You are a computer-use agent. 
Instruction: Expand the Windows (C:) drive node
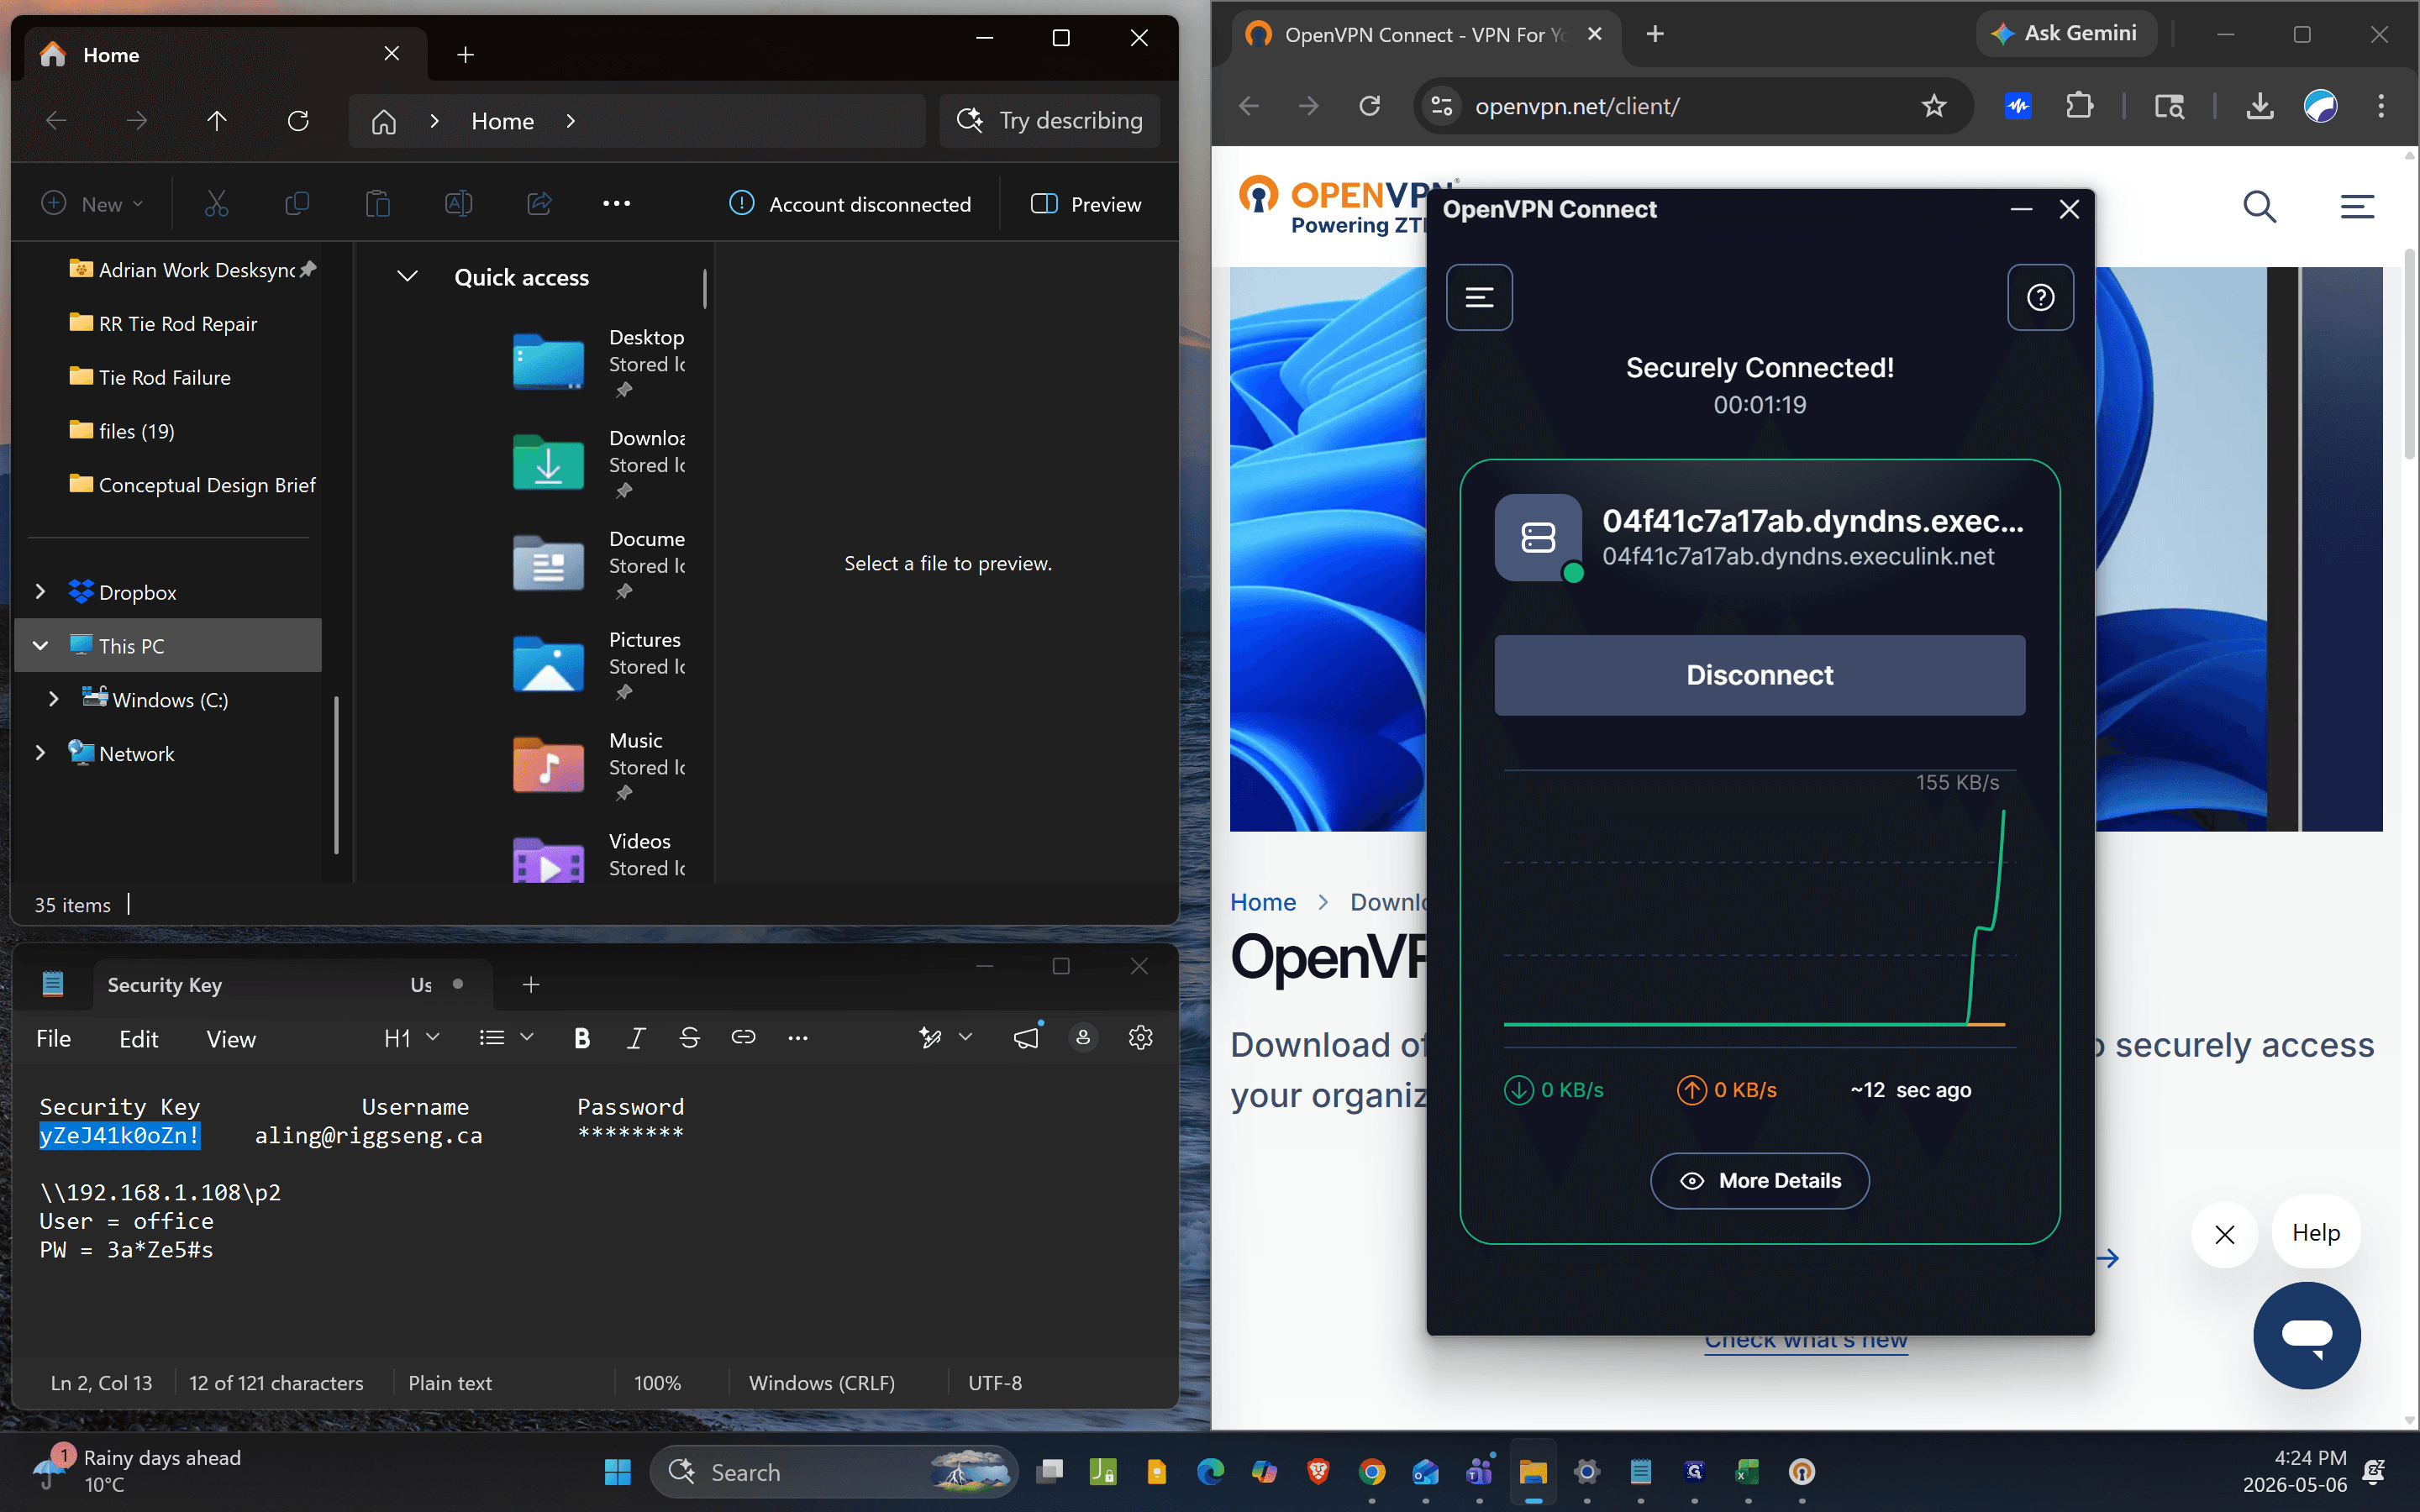coord(54,699)
